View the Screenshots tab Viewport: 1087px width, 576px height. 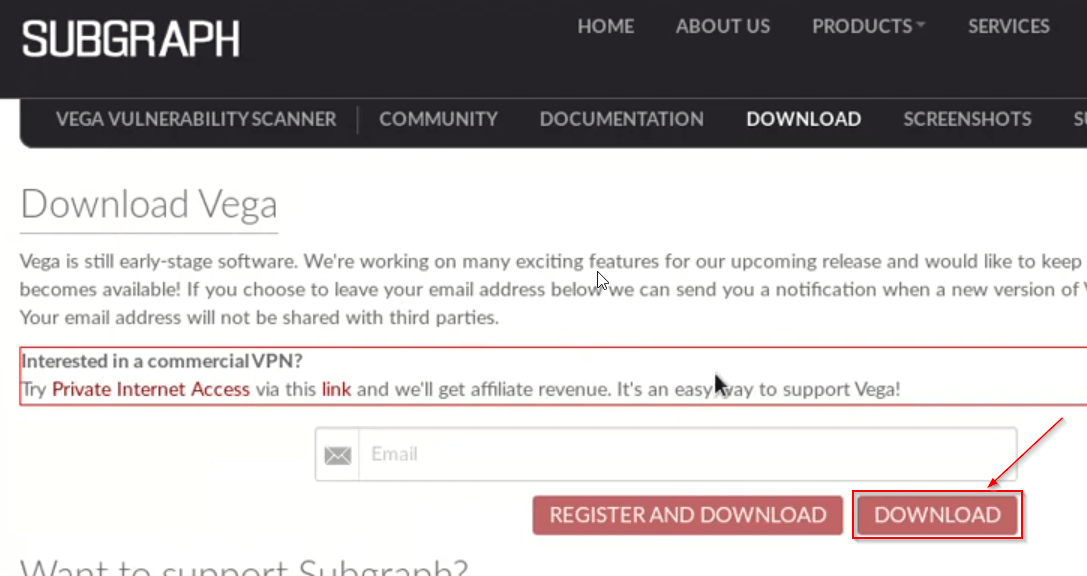[967, 119]
